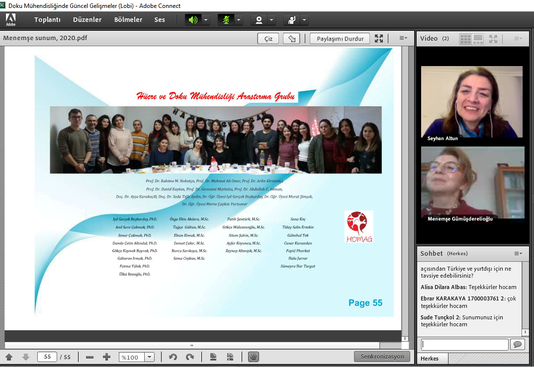
Task: Switch video pod to grid layout
Action: click(x=465, y=39)
